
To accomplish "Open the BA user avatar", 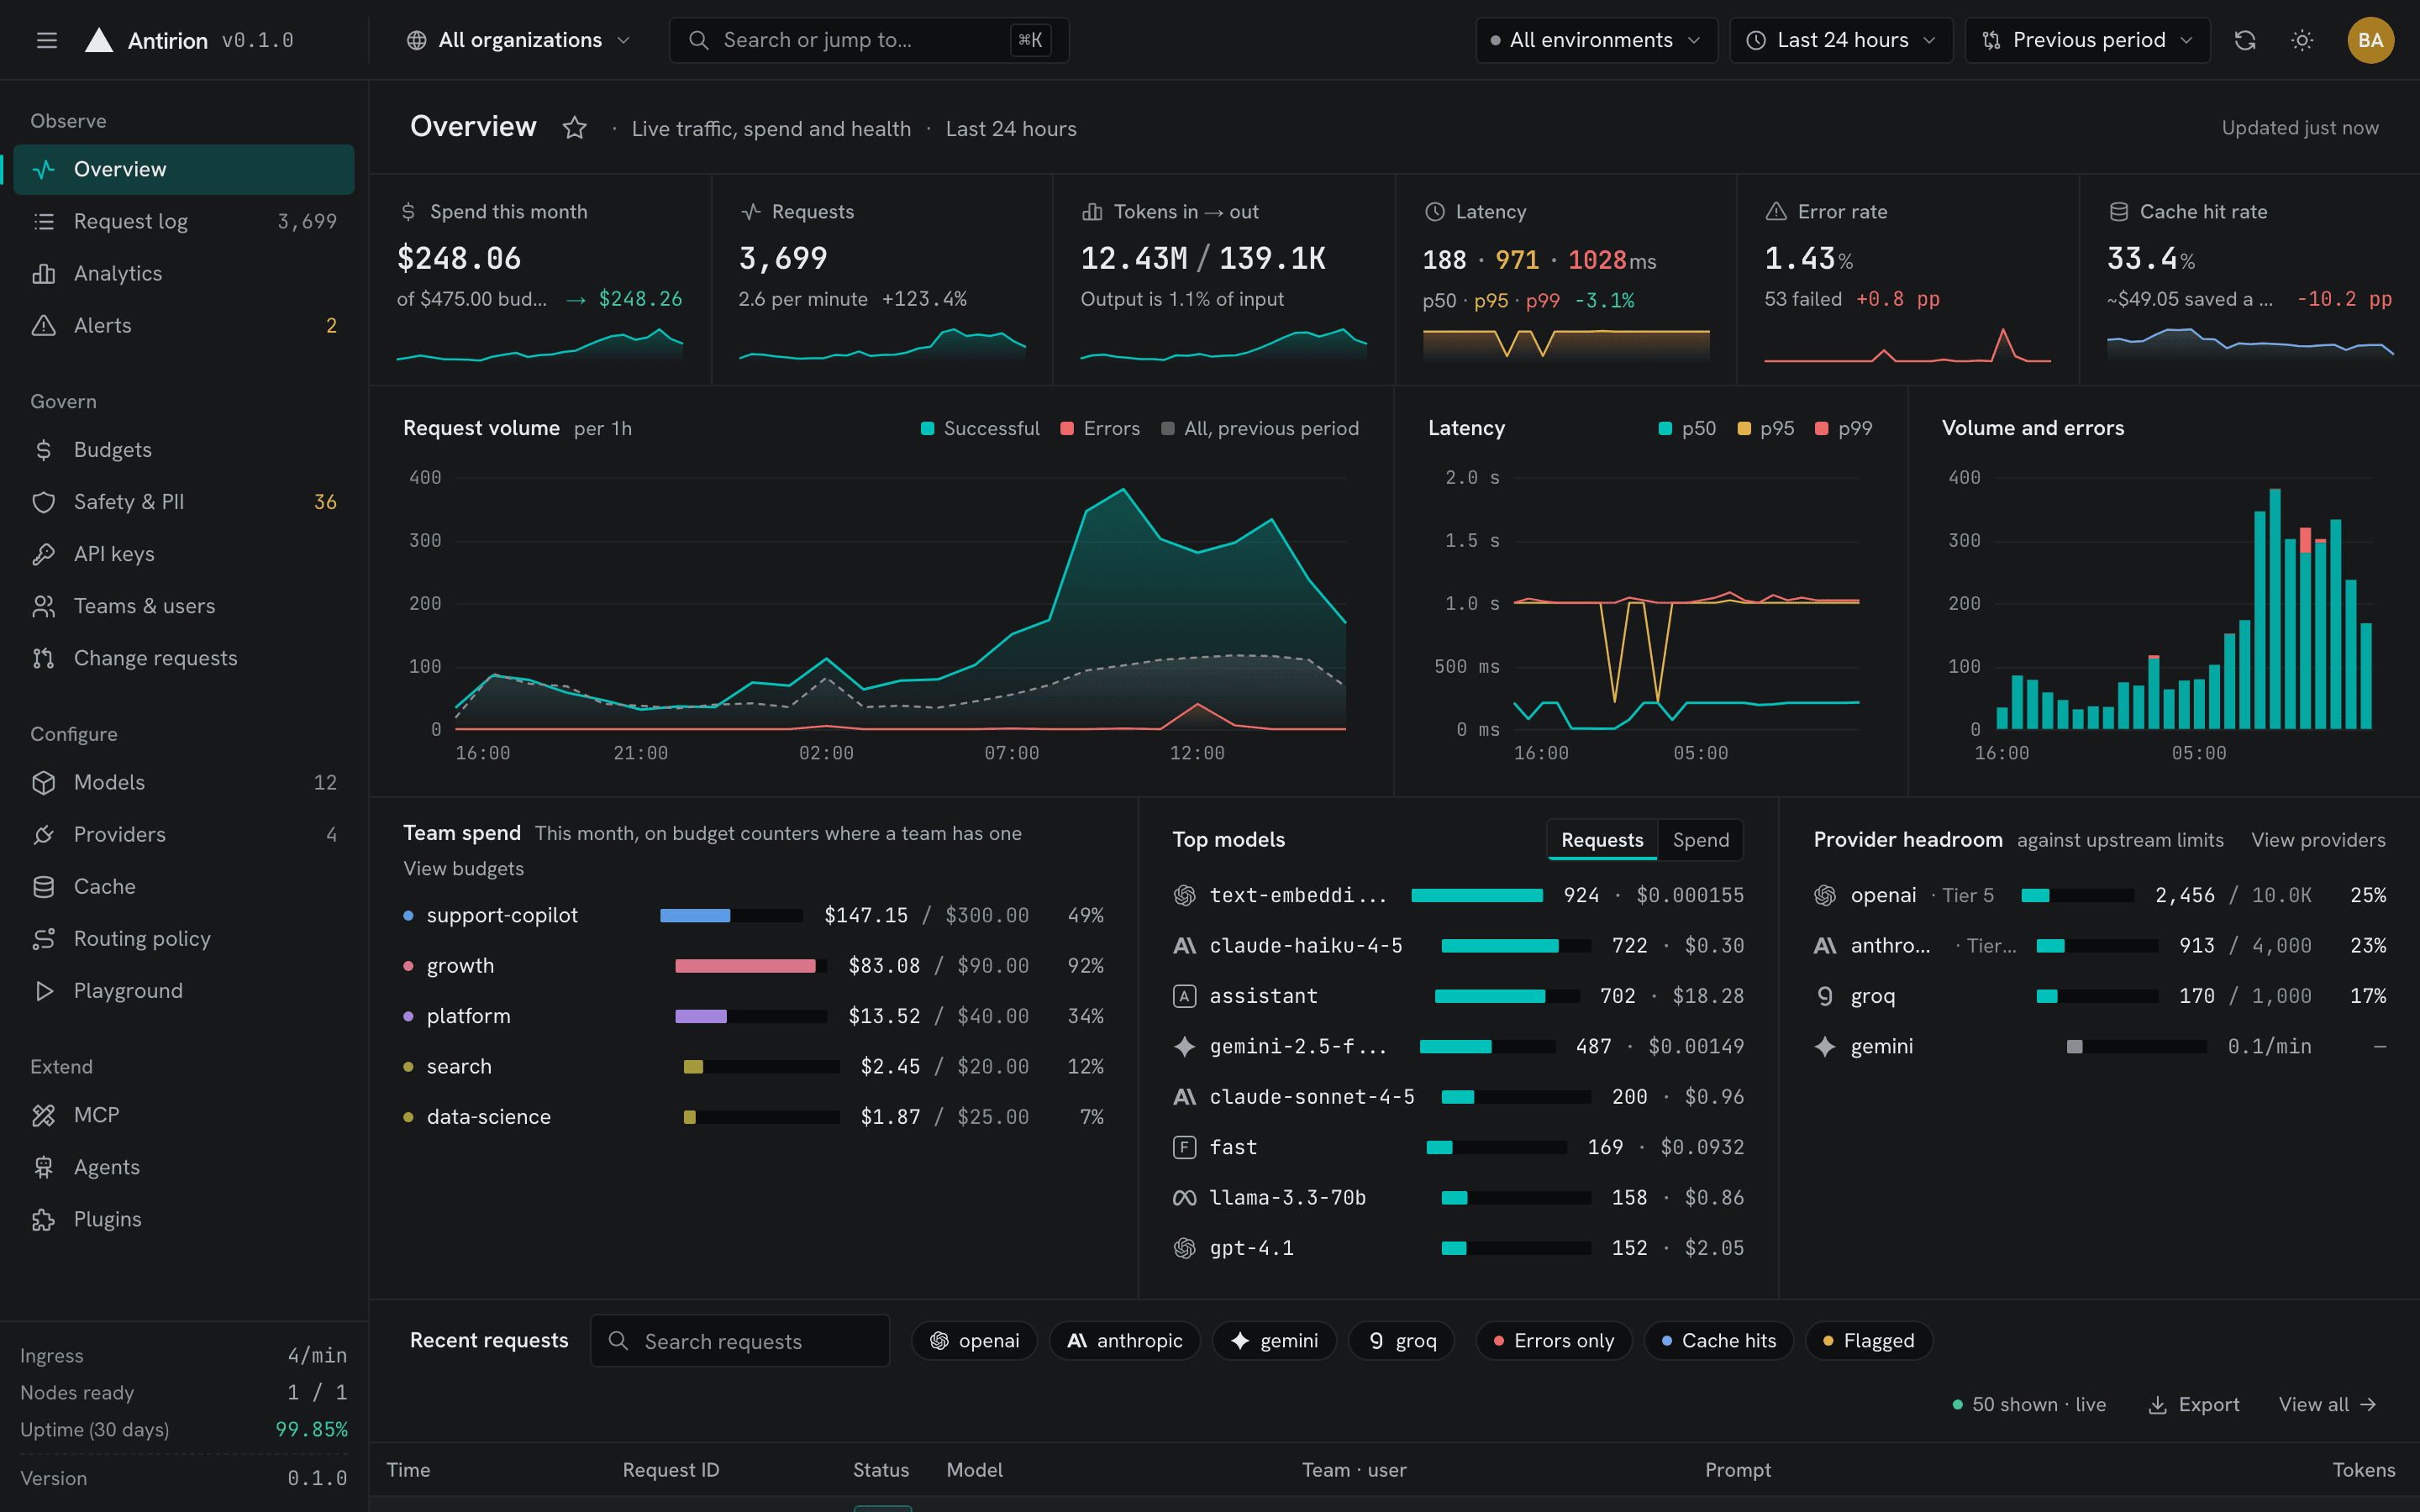I will point(2370,40).
